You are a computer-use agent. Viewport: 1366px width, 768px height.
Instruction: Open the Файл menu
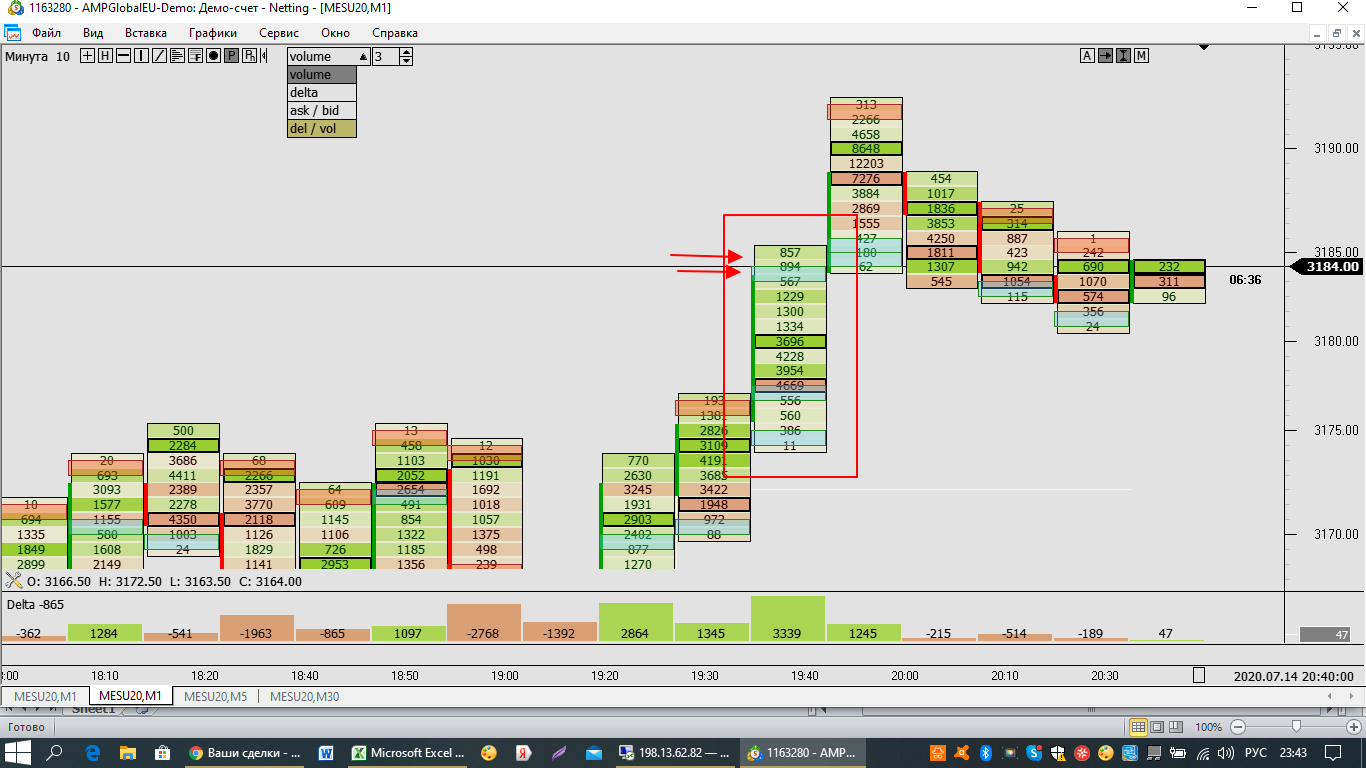tap(46, 33)
